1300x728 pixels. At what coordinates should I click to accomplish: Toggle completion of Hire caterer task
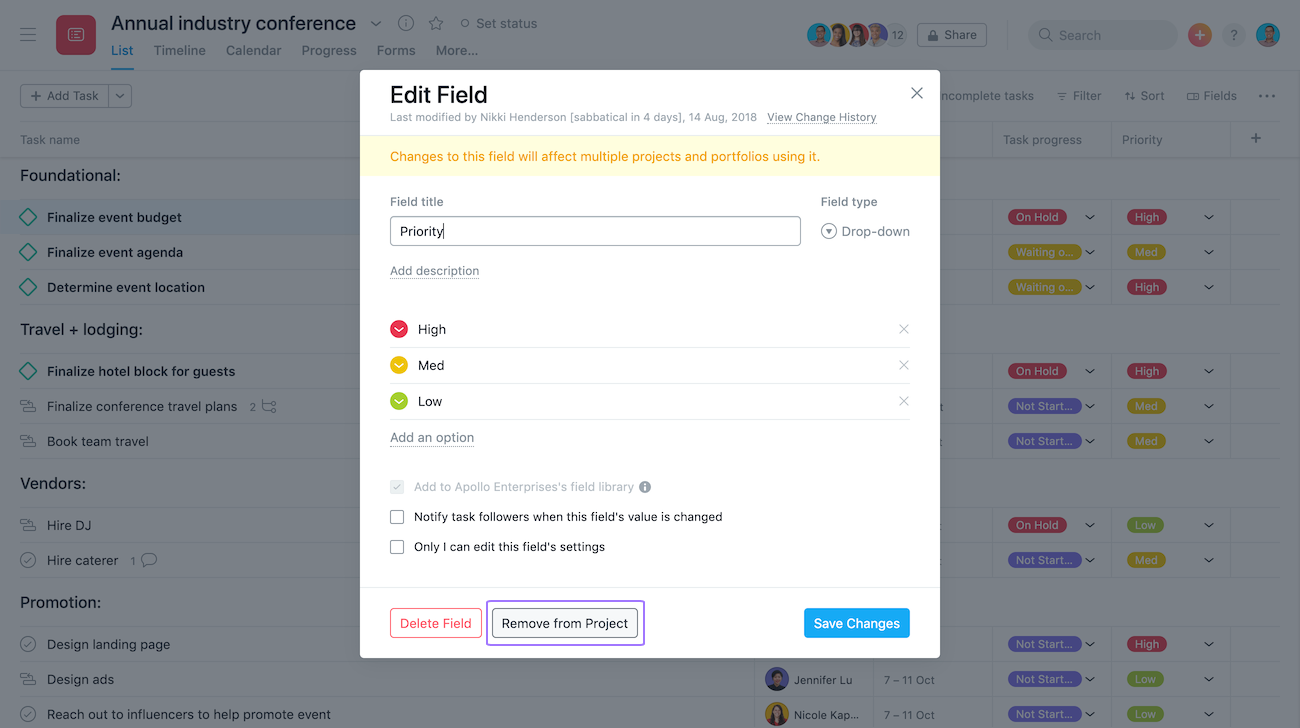pos(28,560)
